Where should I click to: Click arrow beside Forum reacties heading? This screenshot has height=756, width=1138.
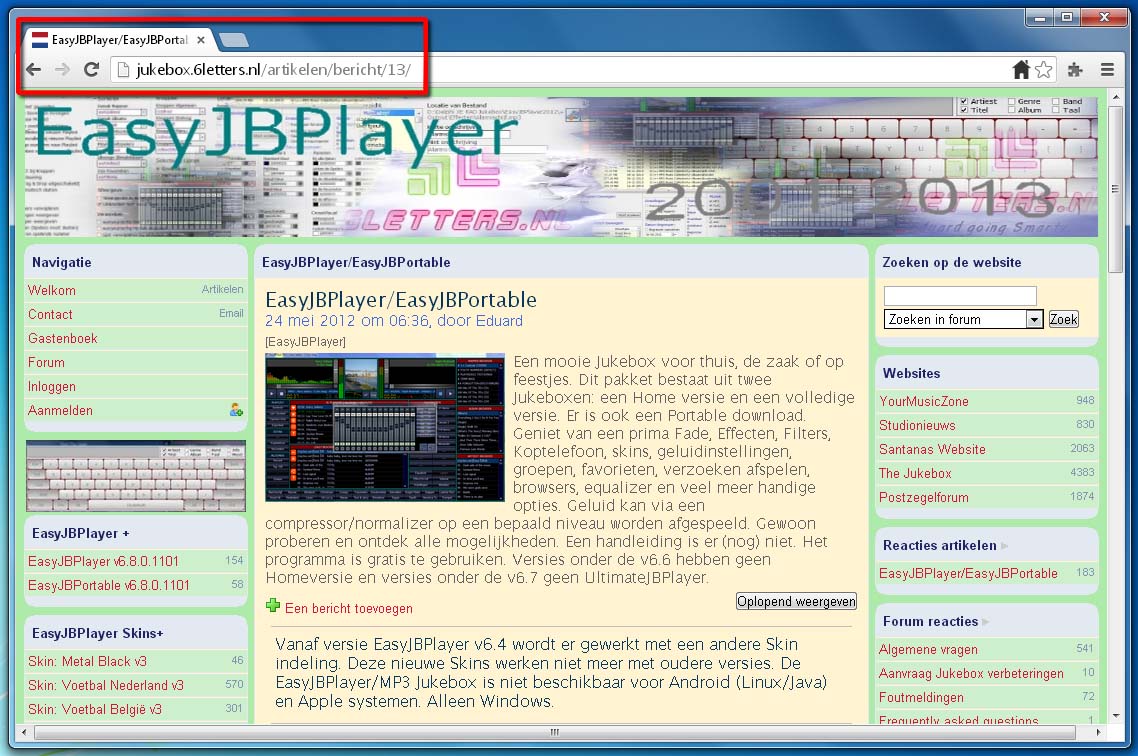tap(986, 622)
